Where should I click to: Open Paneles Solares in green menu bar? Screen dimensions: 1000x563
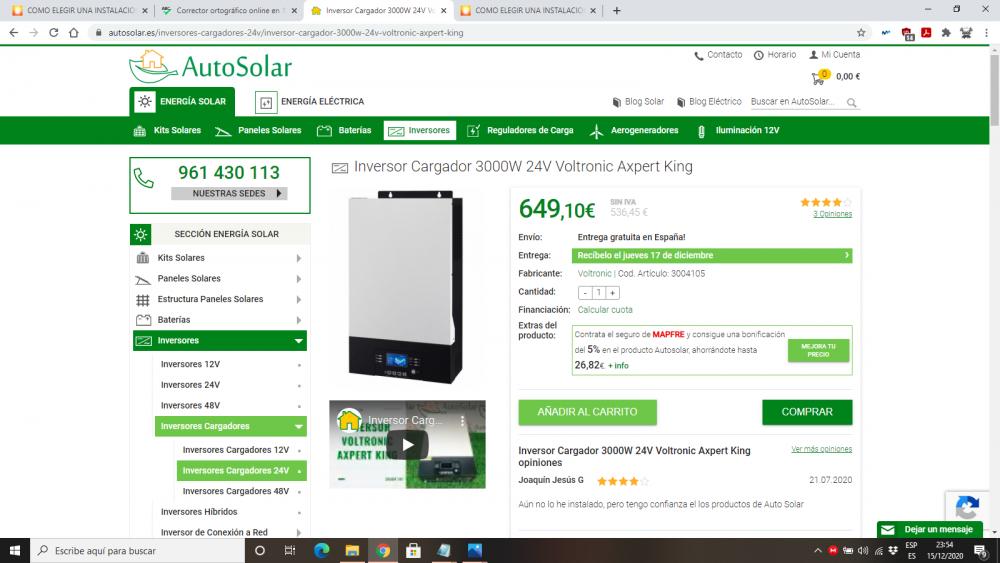pyautogui.click(x=258, y=130)
